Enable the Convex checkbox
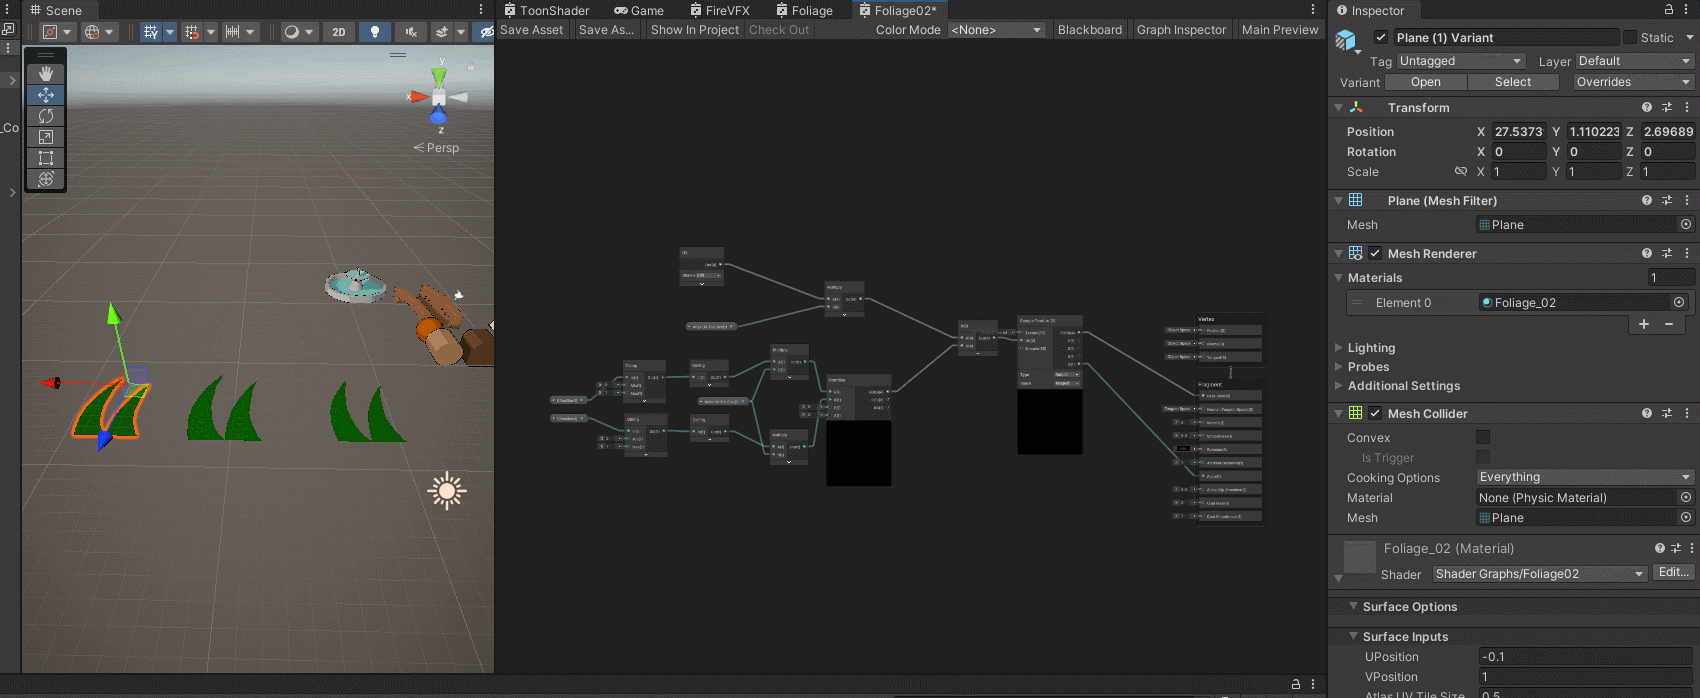1700x698 pixels. coord(1483,437)
